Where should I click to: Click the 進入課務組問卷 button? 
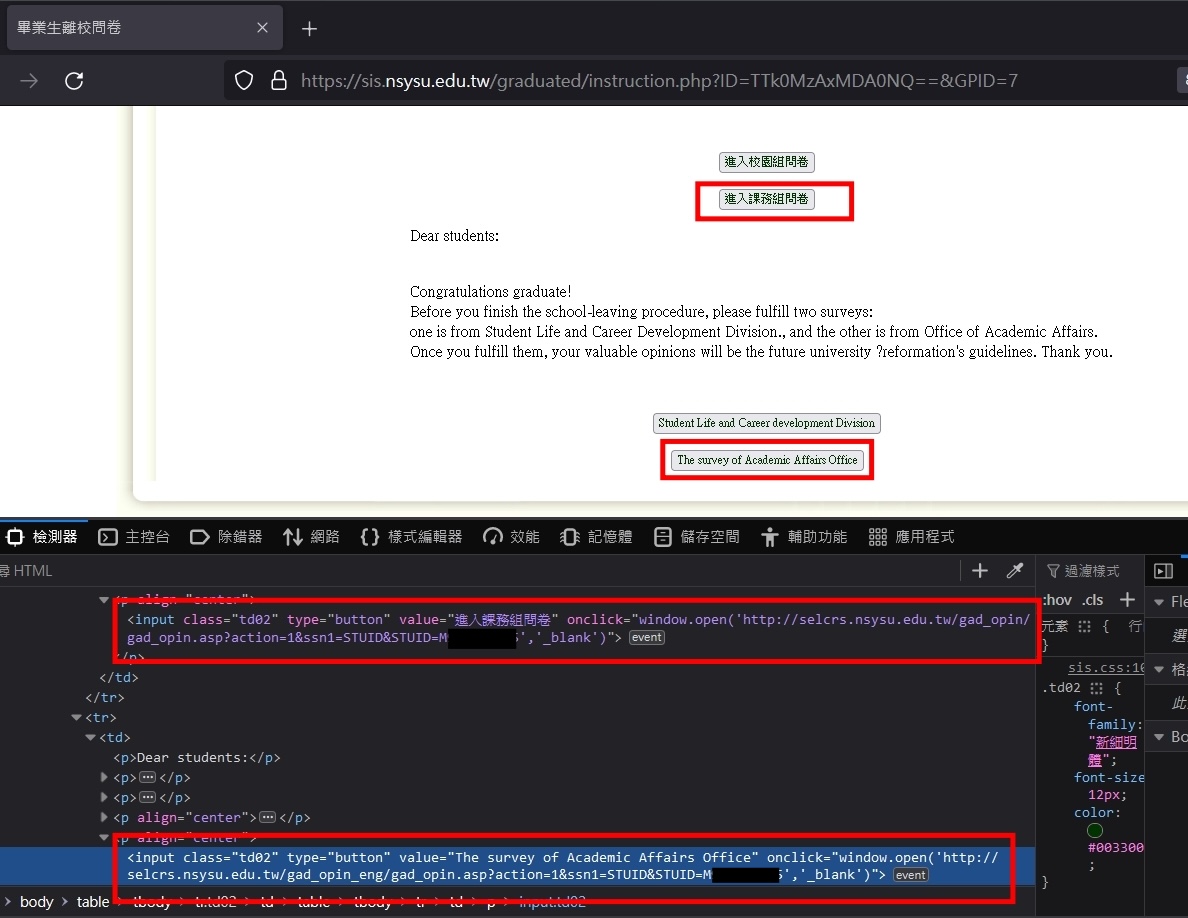click(766, 198)
